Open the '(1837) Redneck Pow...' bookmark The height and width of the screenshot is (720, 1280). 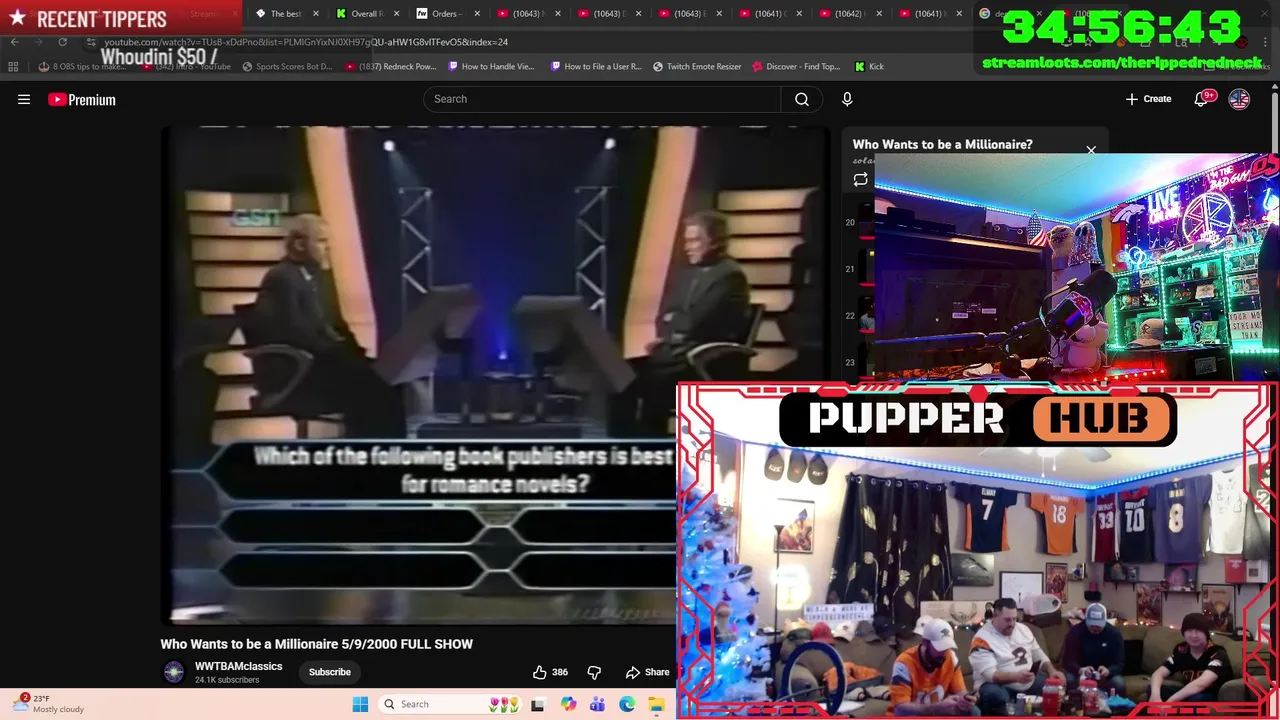391,66
